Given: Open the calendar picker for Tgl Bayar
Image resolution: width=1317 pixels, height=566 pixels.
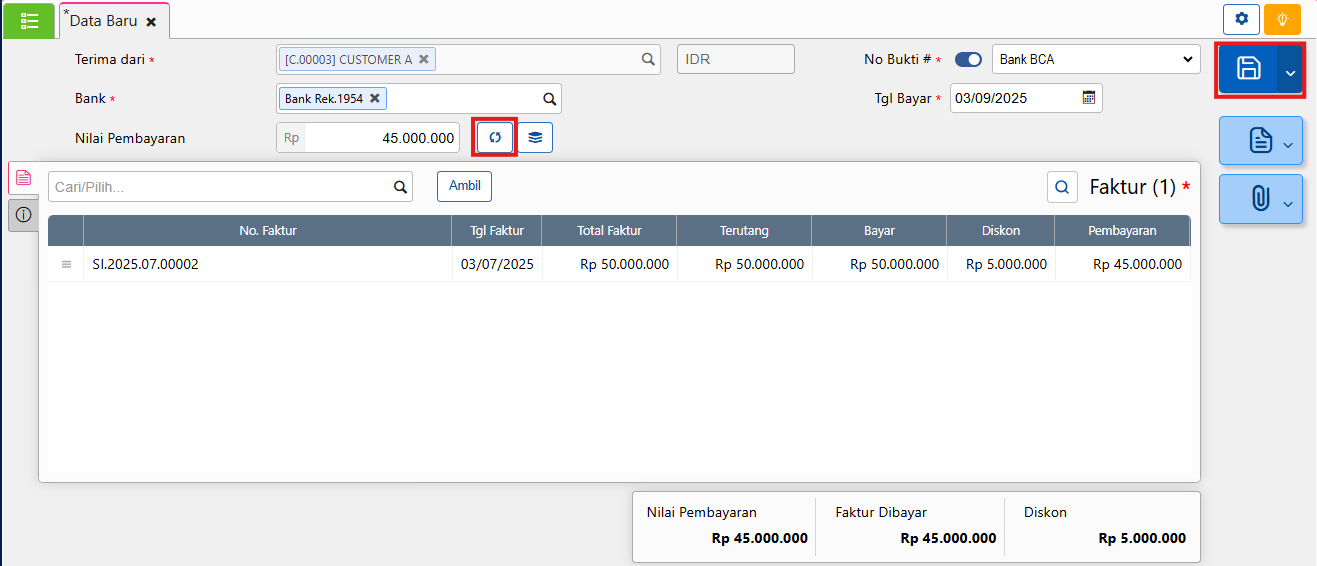Looking at the screenshot, I should [x=1089, y=98].
